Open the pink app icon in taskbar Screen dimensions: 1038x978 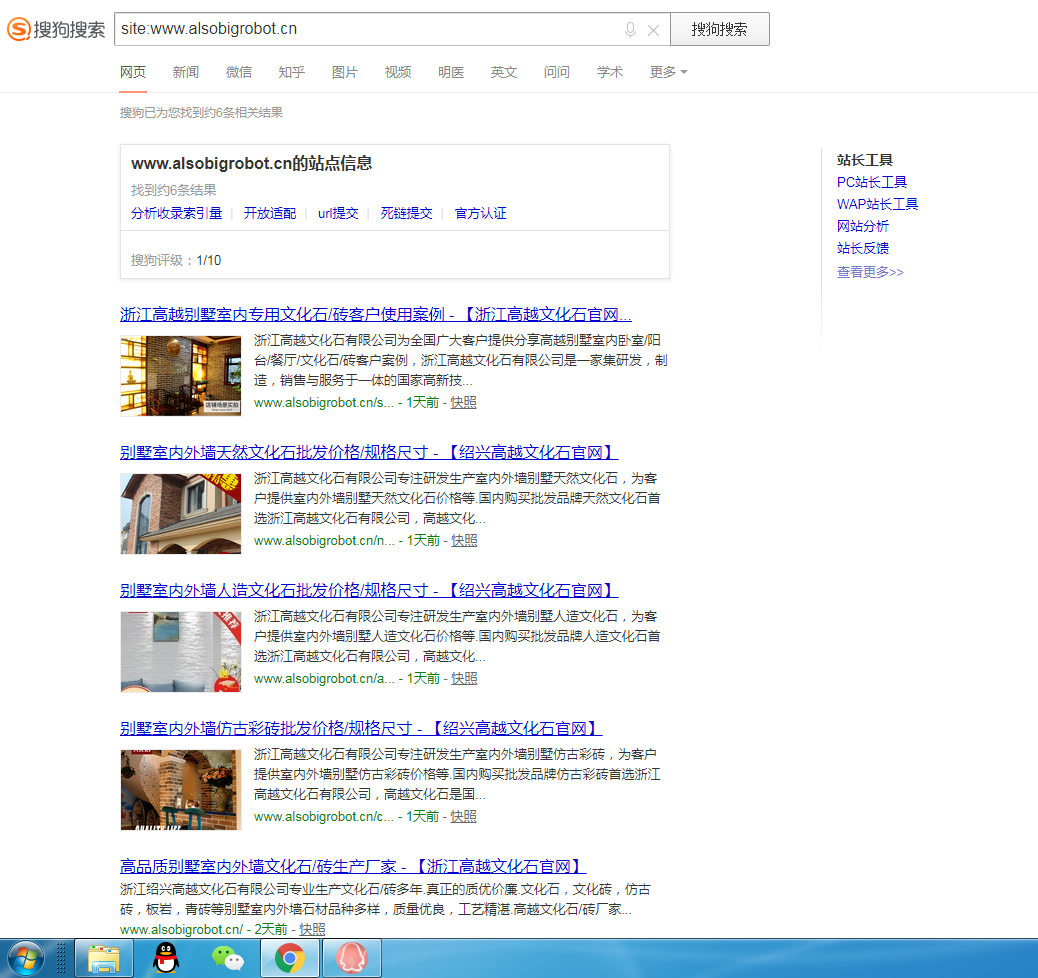point(352,958)
